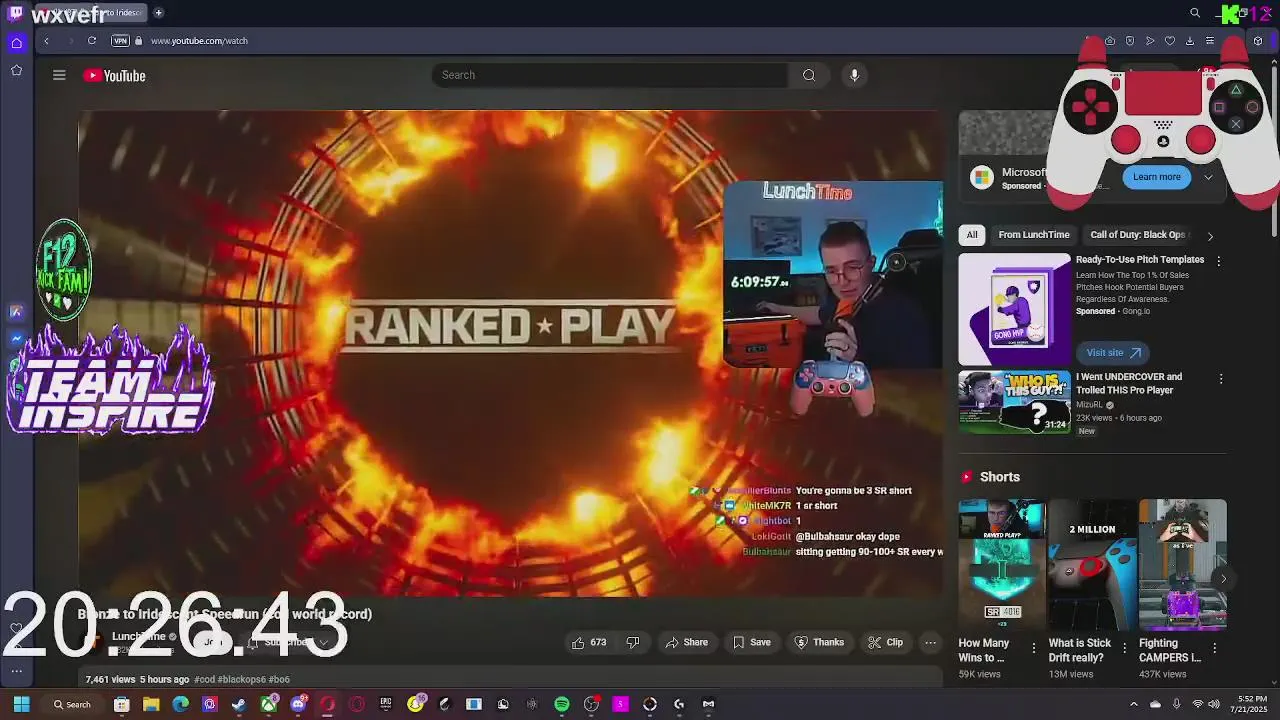Viewport: 1280px width, 720px height.
Task: Take a snapshot with the camera icon
Action: (1110, 41)
